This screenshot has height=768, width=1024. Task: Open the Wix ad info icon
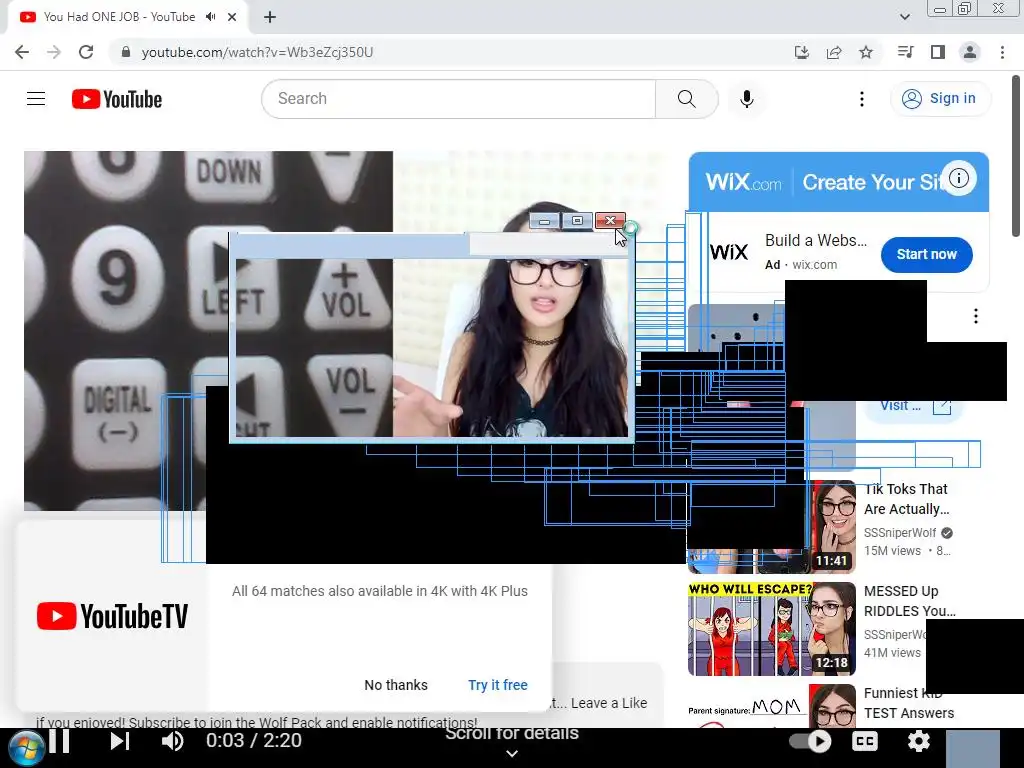(959, 178)
